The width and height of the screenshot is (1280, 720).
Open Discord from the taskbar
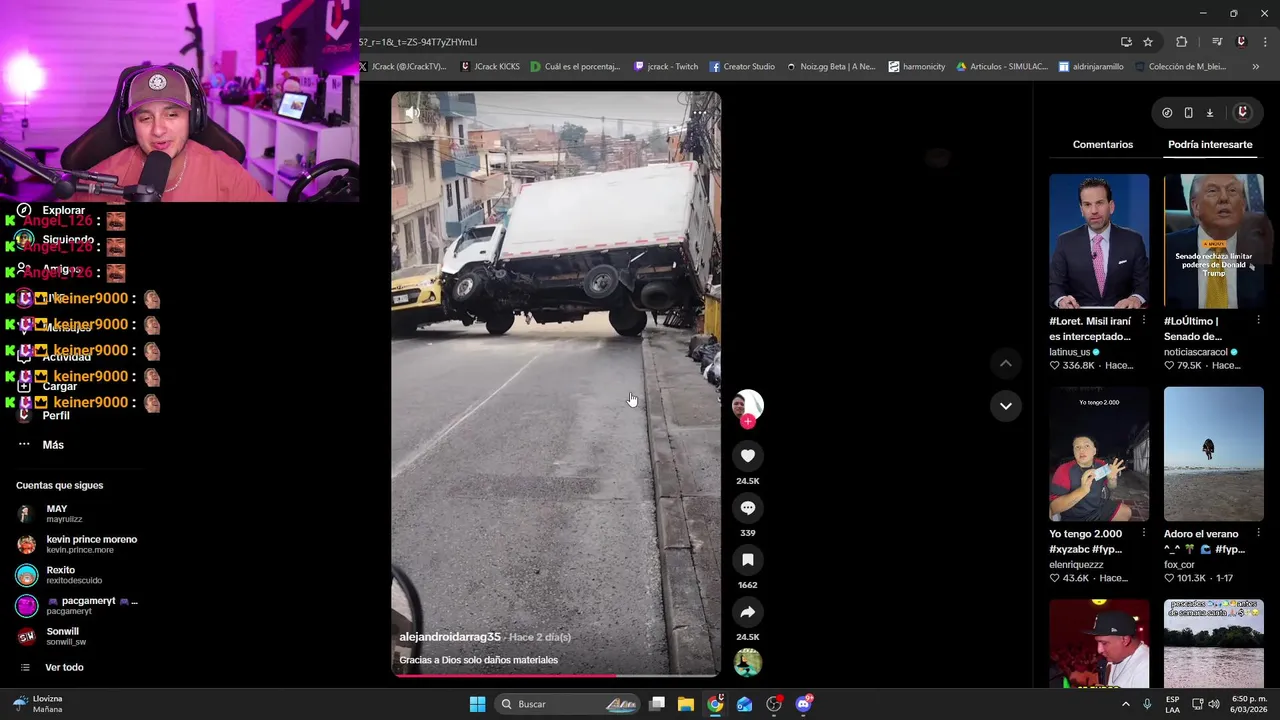pyautogui.click(x=803, y=704)
